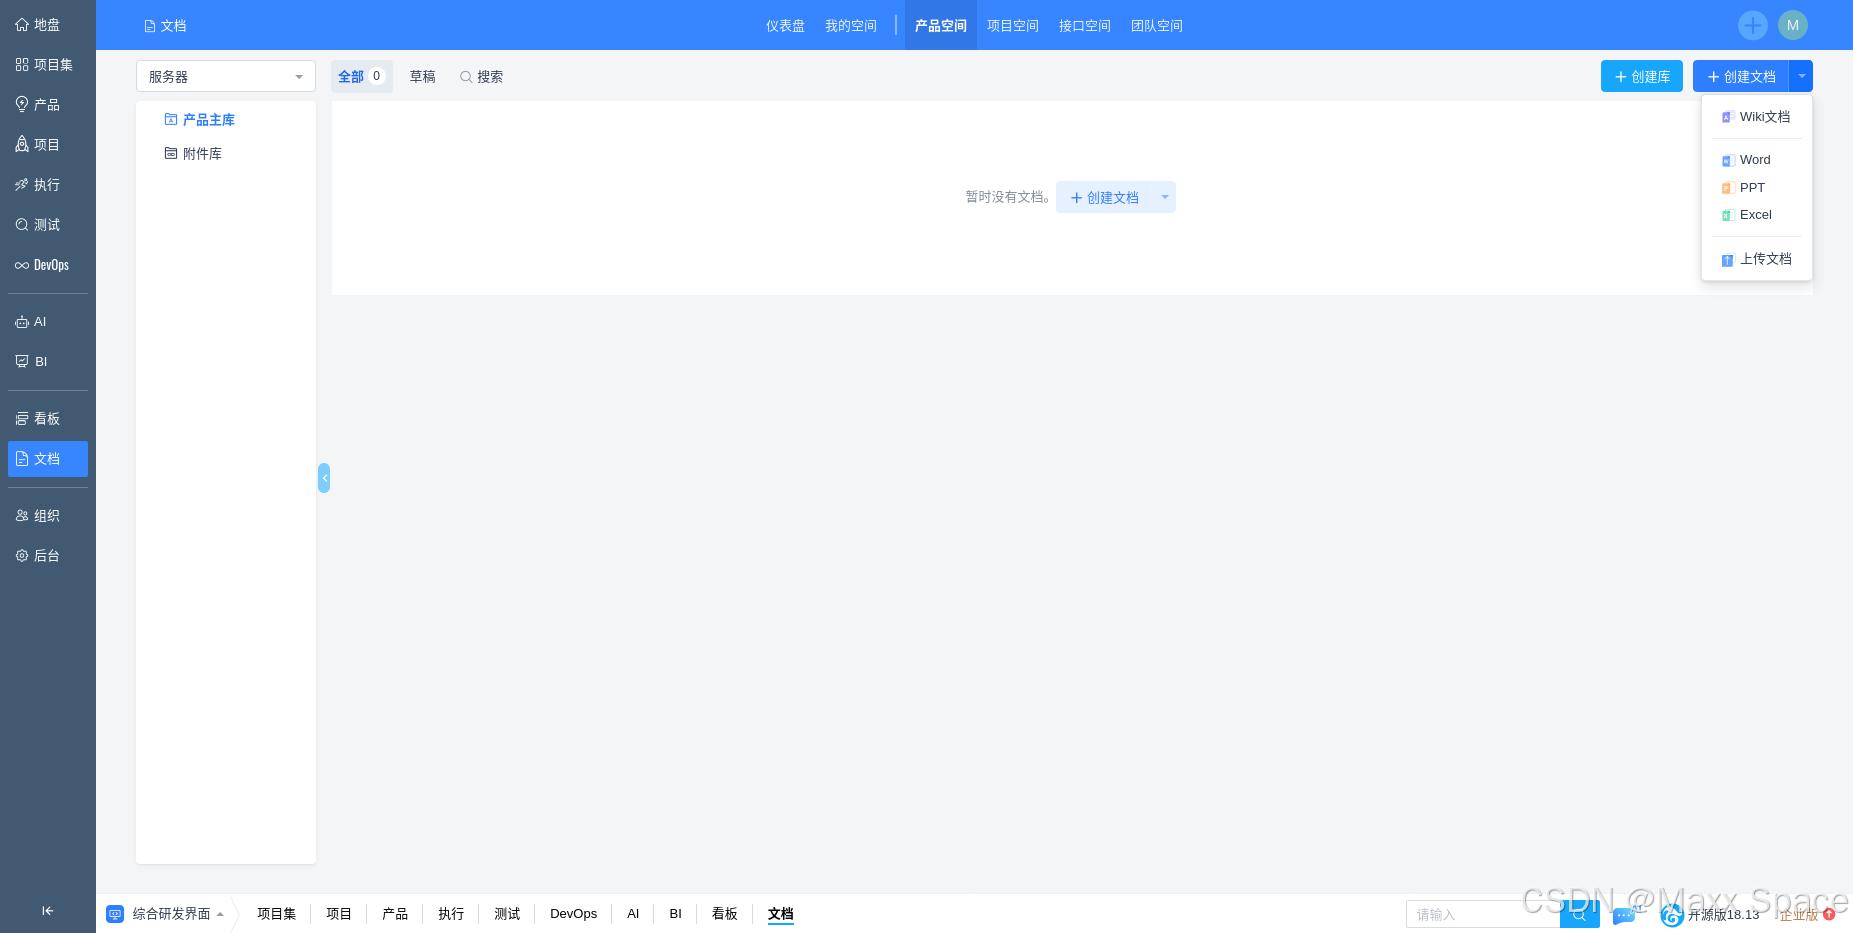
Task: Open AI in the bottom bar
Action: (633, 914)
